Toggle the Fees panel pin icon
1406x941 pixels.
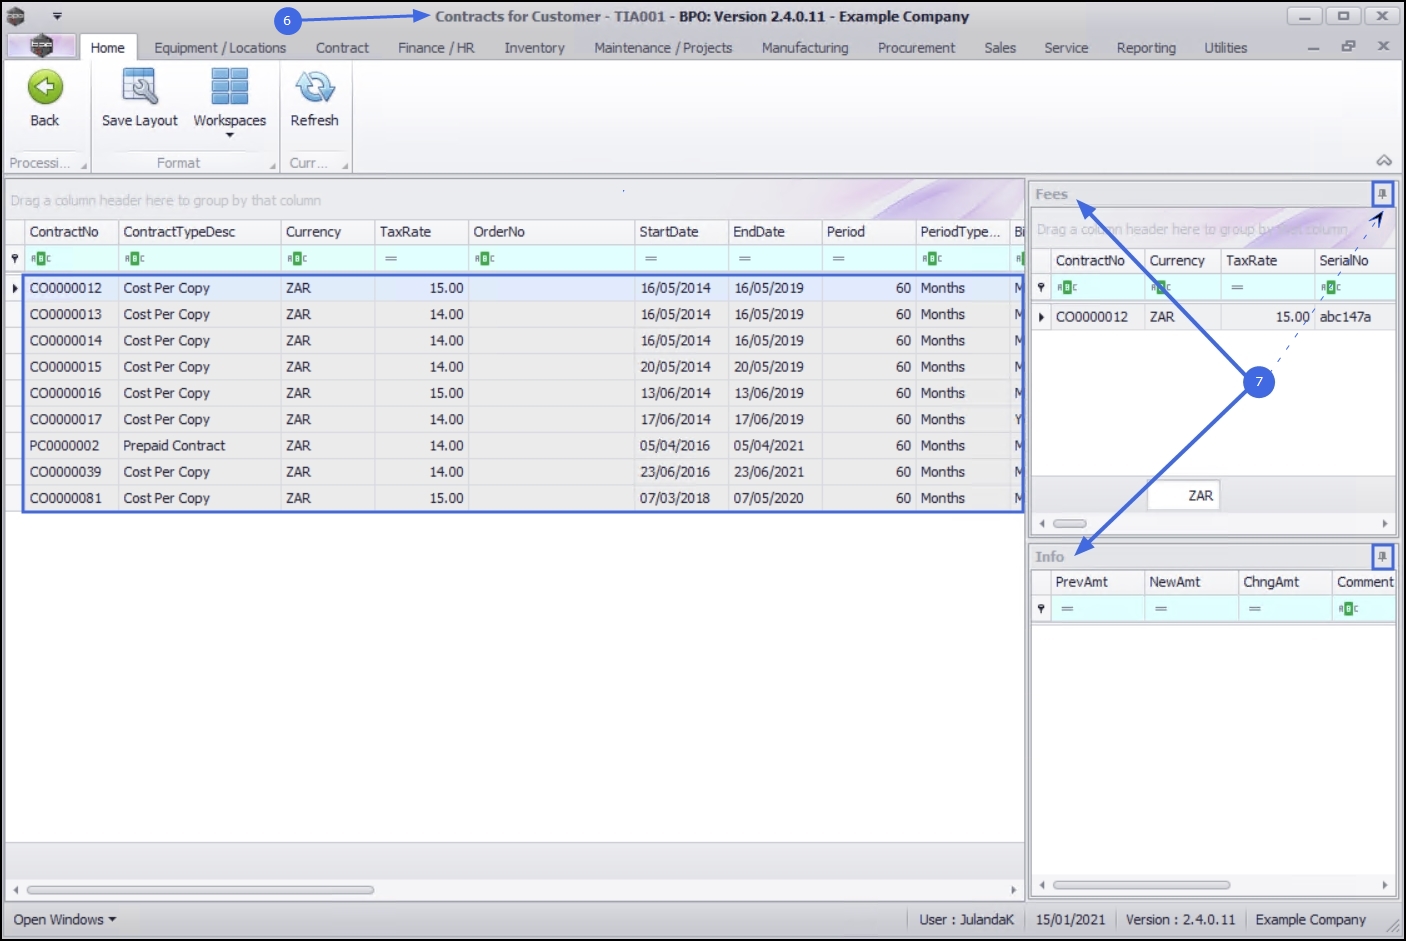point(1382,194)
